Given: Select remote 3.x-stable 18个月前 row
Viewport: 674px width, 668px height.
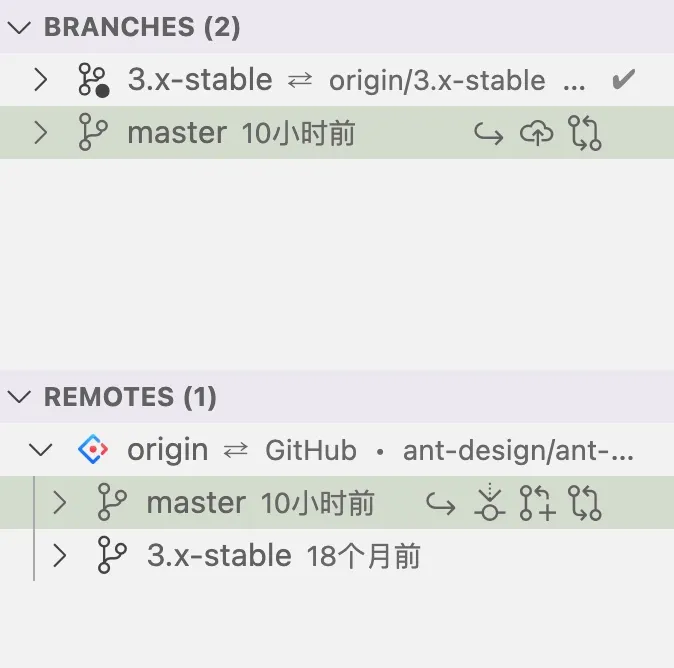Looking at the screenshot, I should [337, 555].
